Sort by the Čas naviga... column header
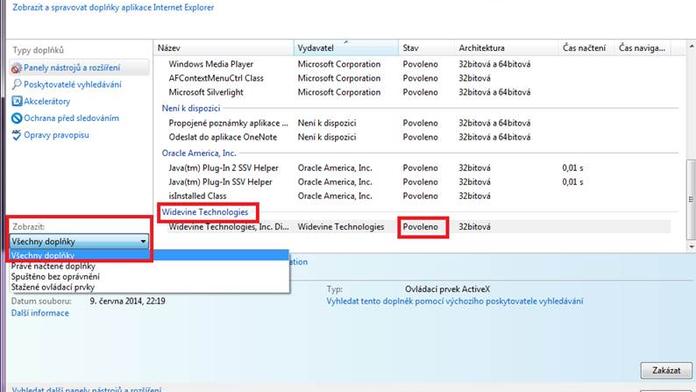 coord(642,48)
